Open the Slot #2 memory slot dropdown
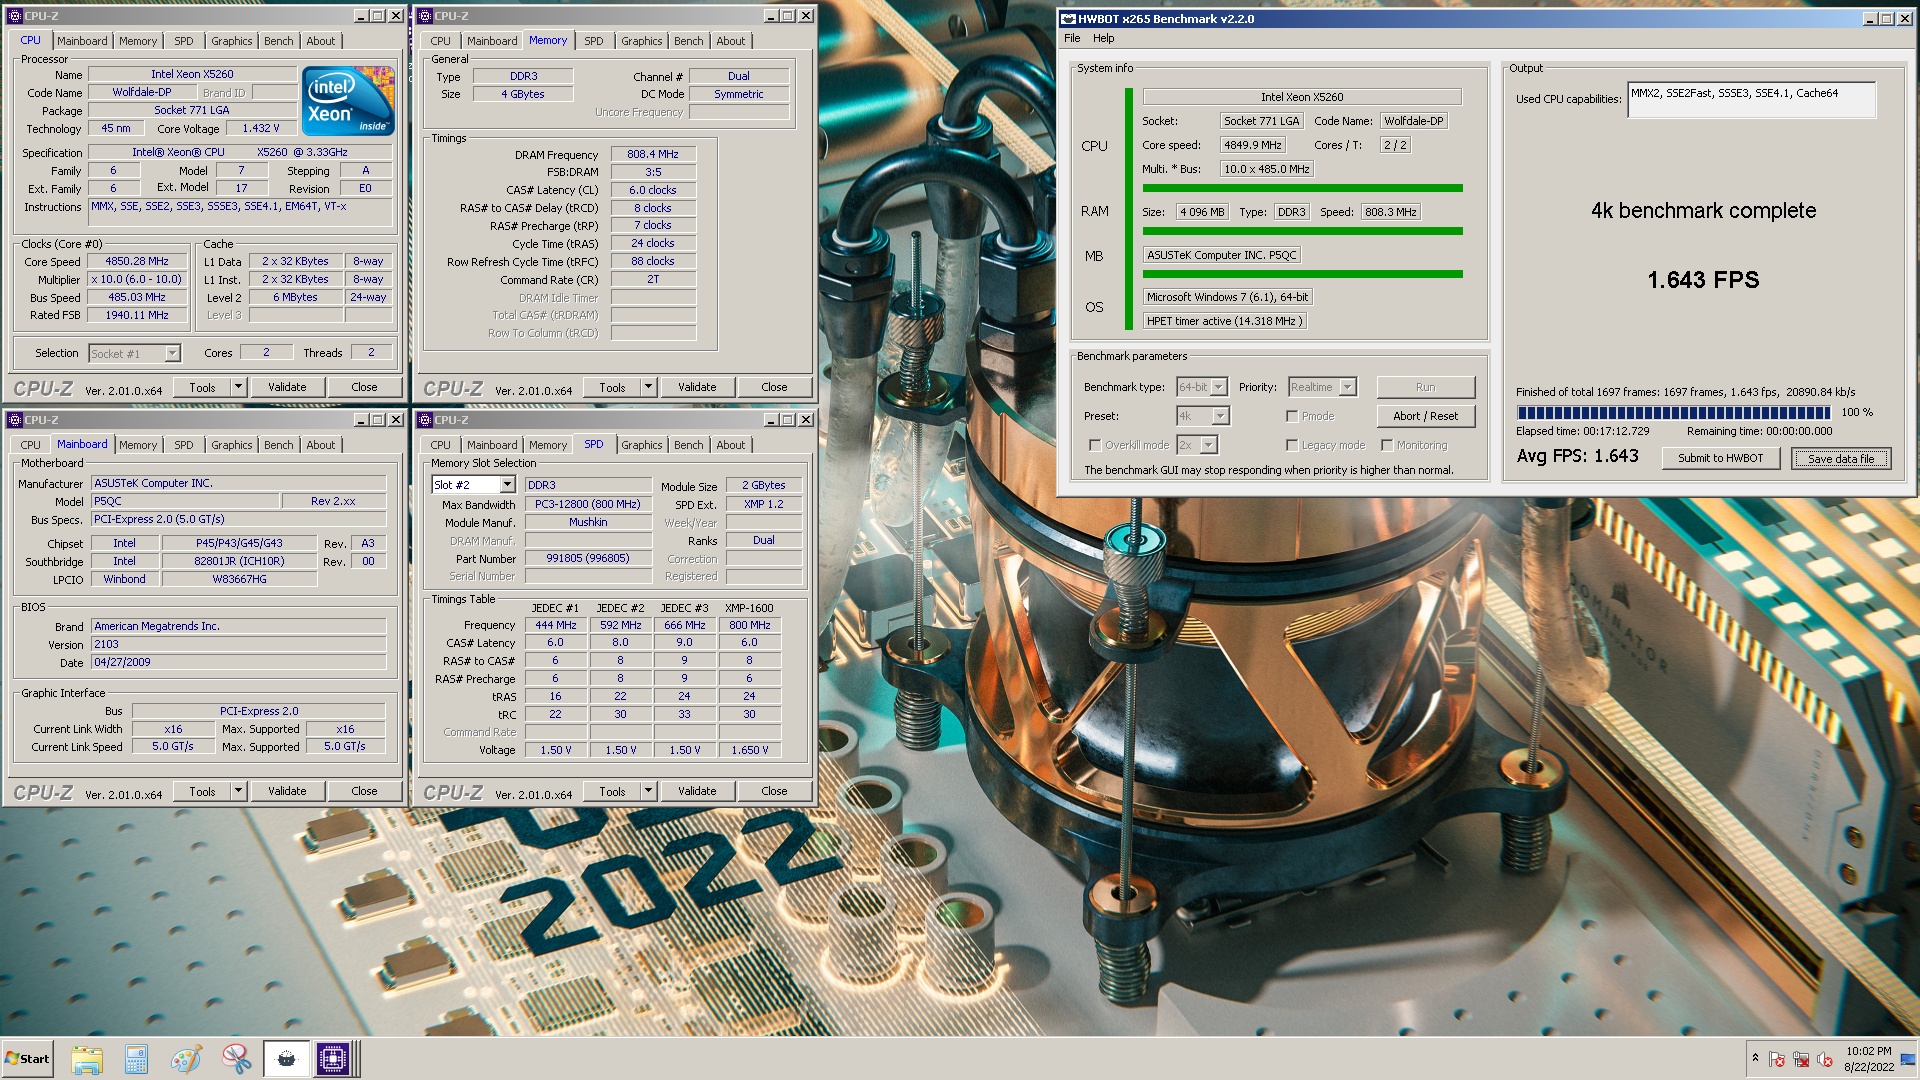The image size is (1920, 1080). pos(507,485)
